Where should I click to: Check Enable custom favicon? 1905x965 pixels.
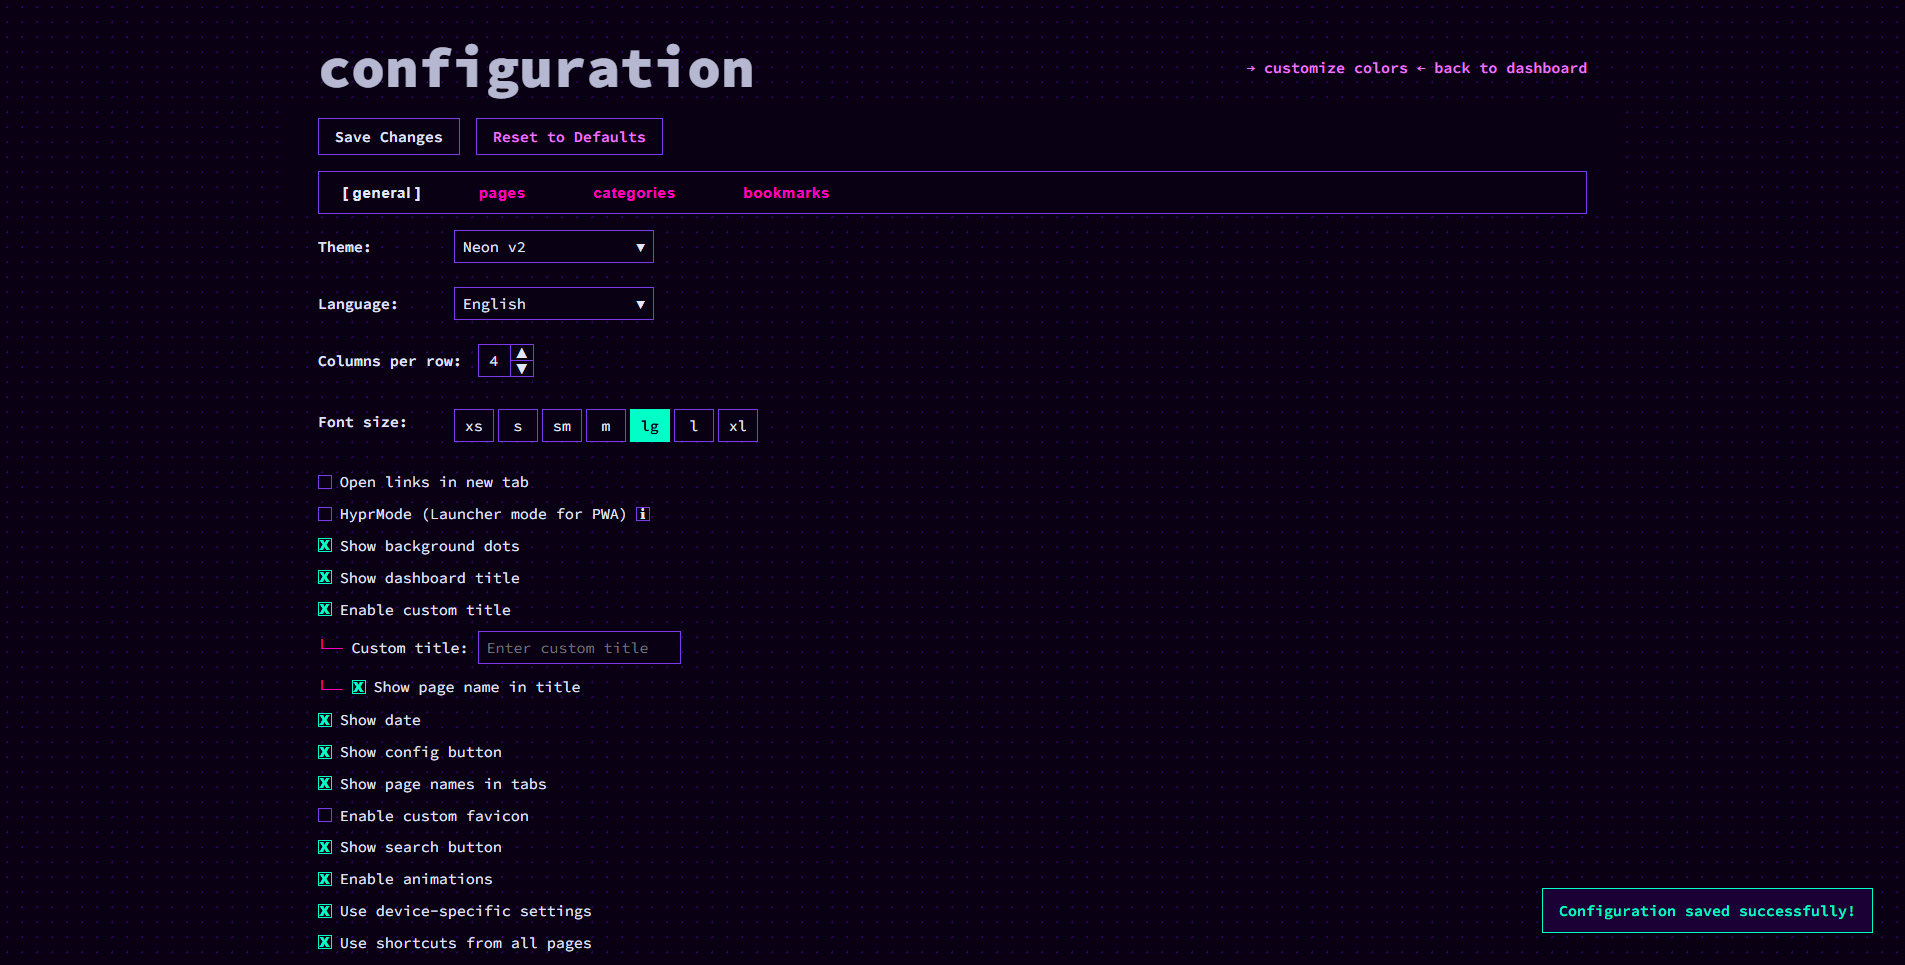[x=325, y=815]
